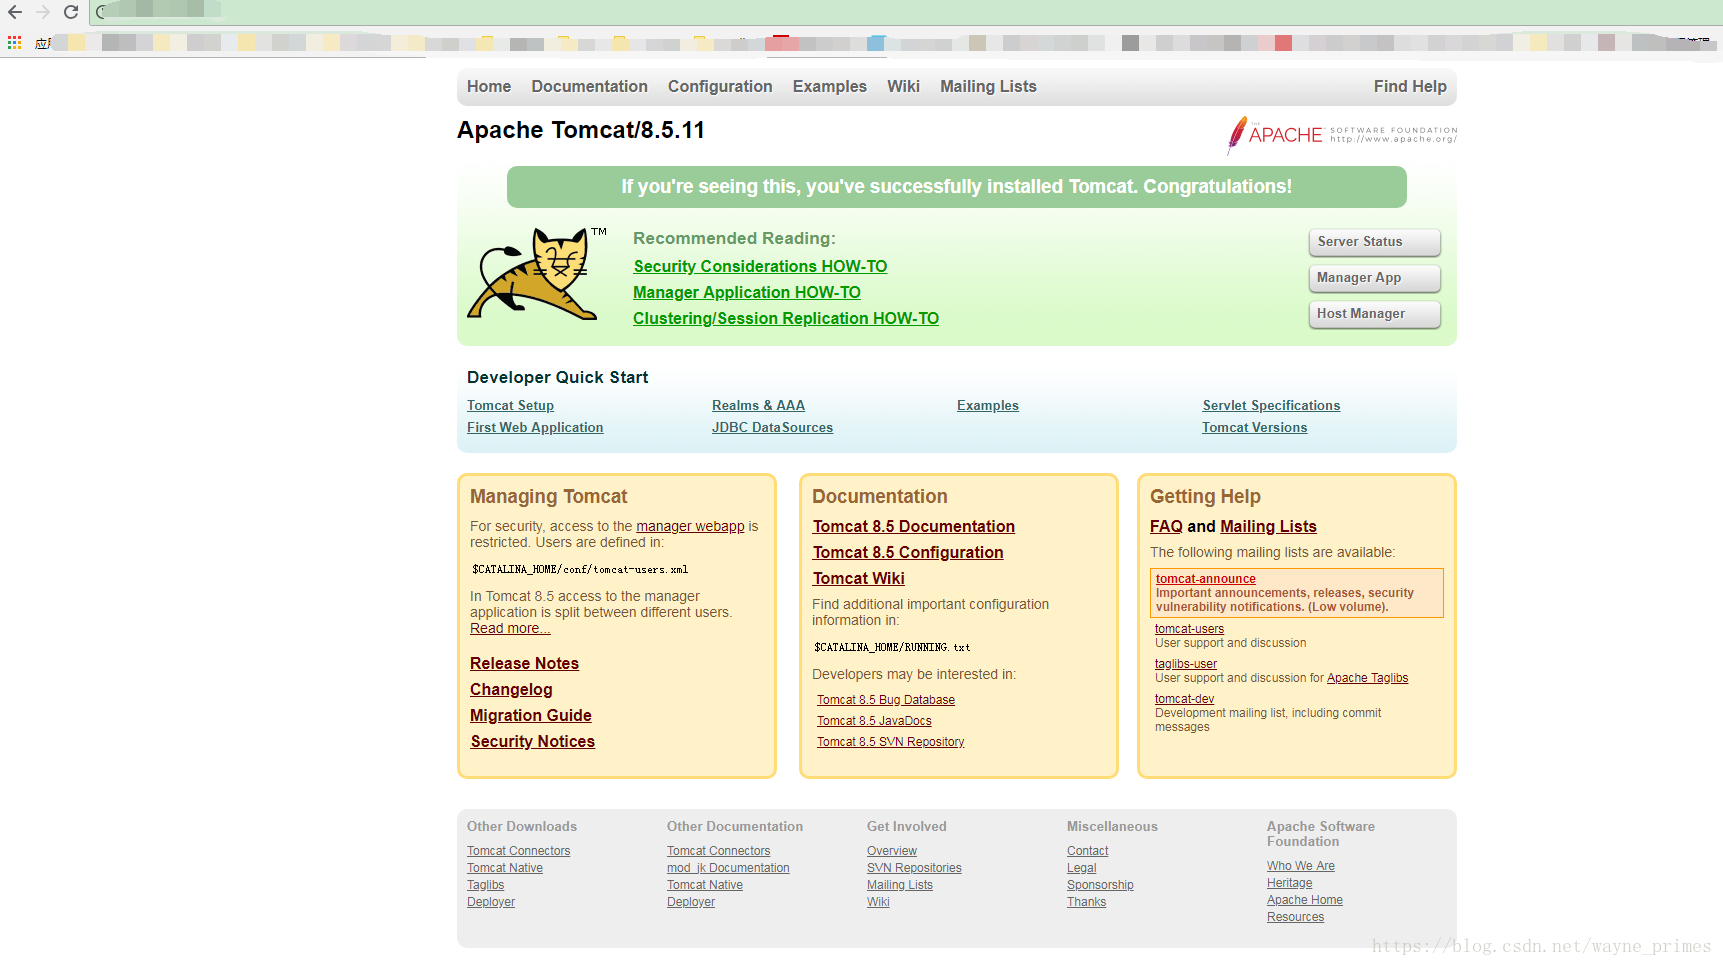The height and width of the screenshot is (966, 1723).
Task: Open the Home menu item
Action: tap(489, 87)
